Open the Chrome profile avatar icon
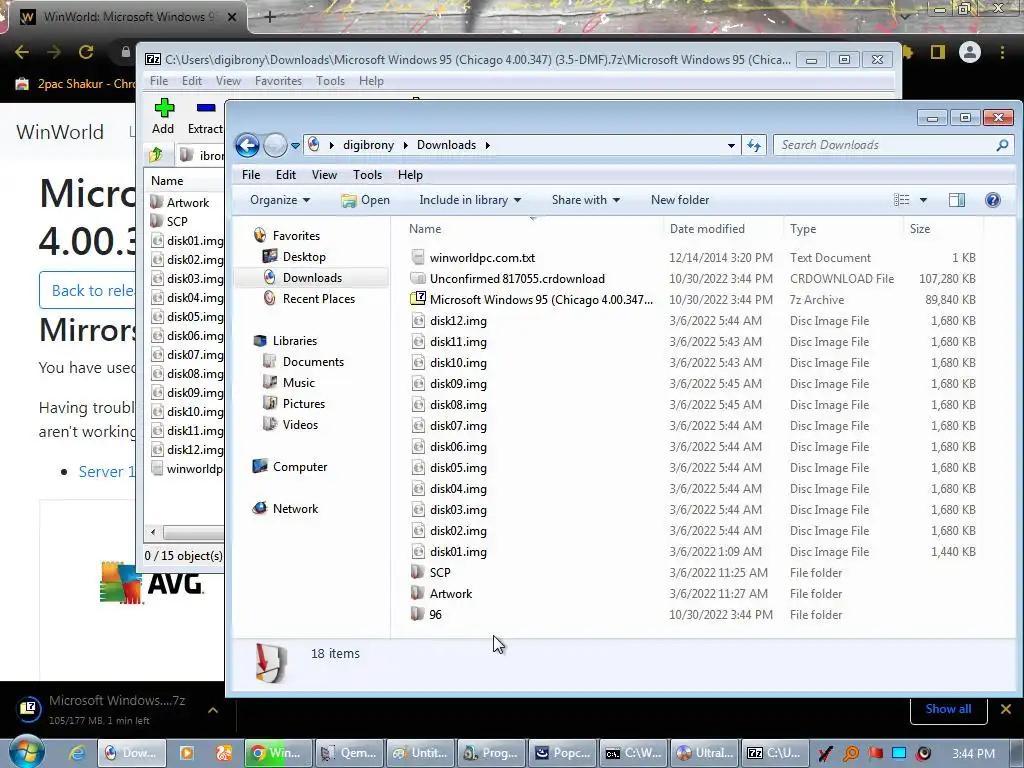This screenshot has height=768, width=1024. tap(970, 52)
